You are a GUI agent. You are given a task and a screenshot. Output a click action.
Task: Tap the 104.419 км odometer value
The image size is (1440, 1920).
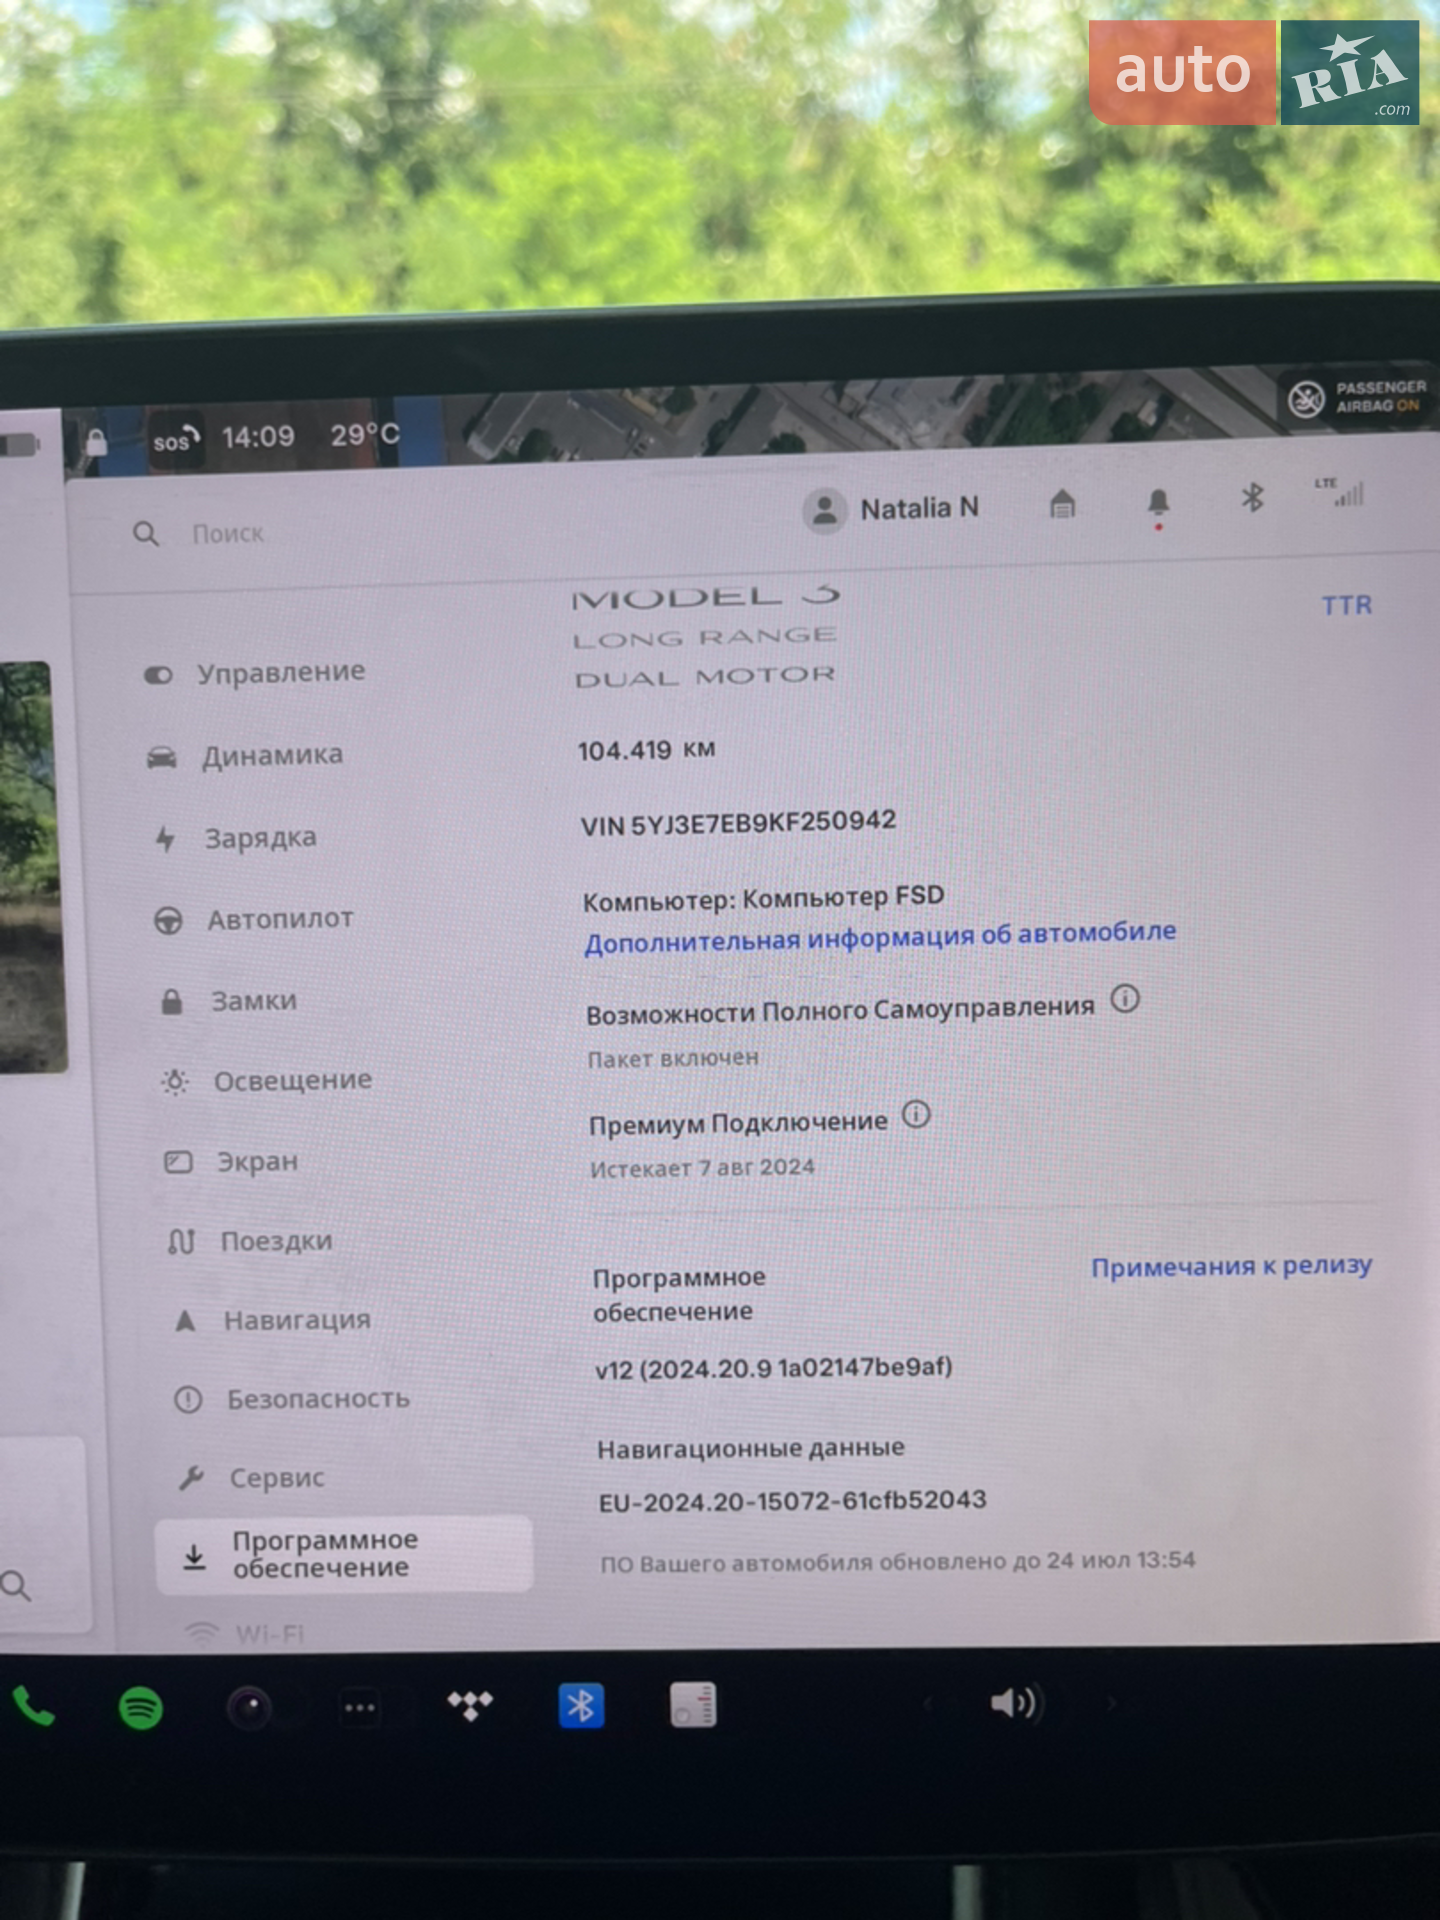pyautogui.click(x=646, y=750)
